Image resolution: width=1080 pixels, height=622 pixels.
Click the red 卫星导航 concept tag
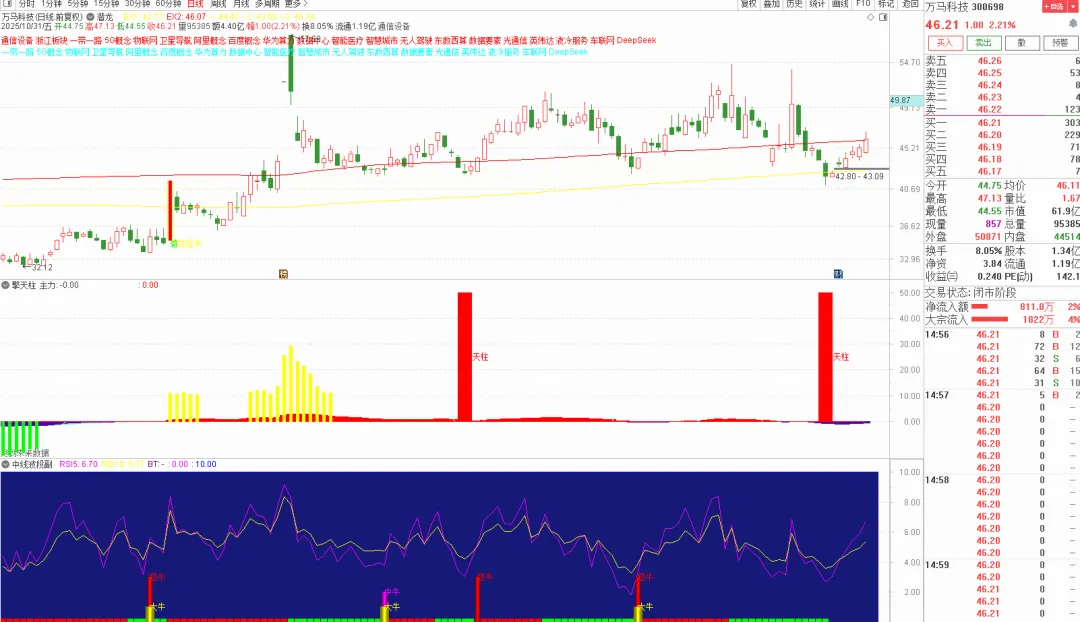tap(175, 41)
